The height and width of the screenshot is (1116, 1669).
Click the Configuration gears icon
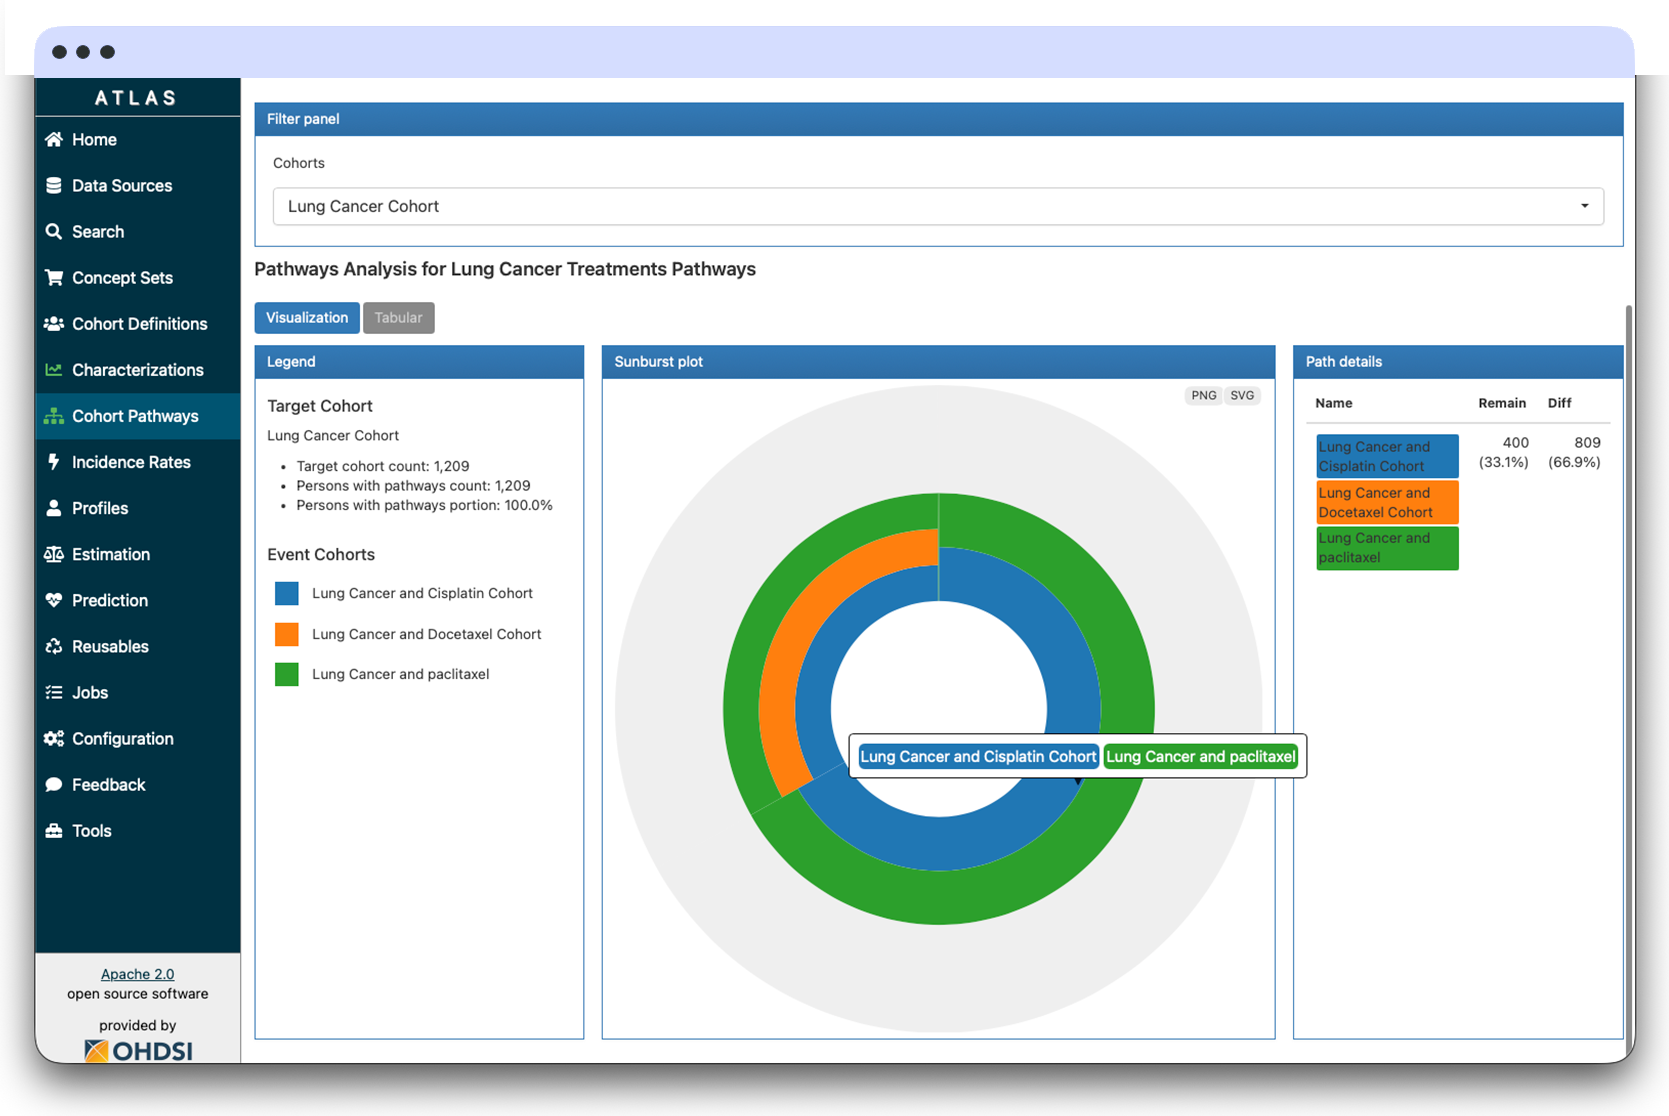[54, 737]
